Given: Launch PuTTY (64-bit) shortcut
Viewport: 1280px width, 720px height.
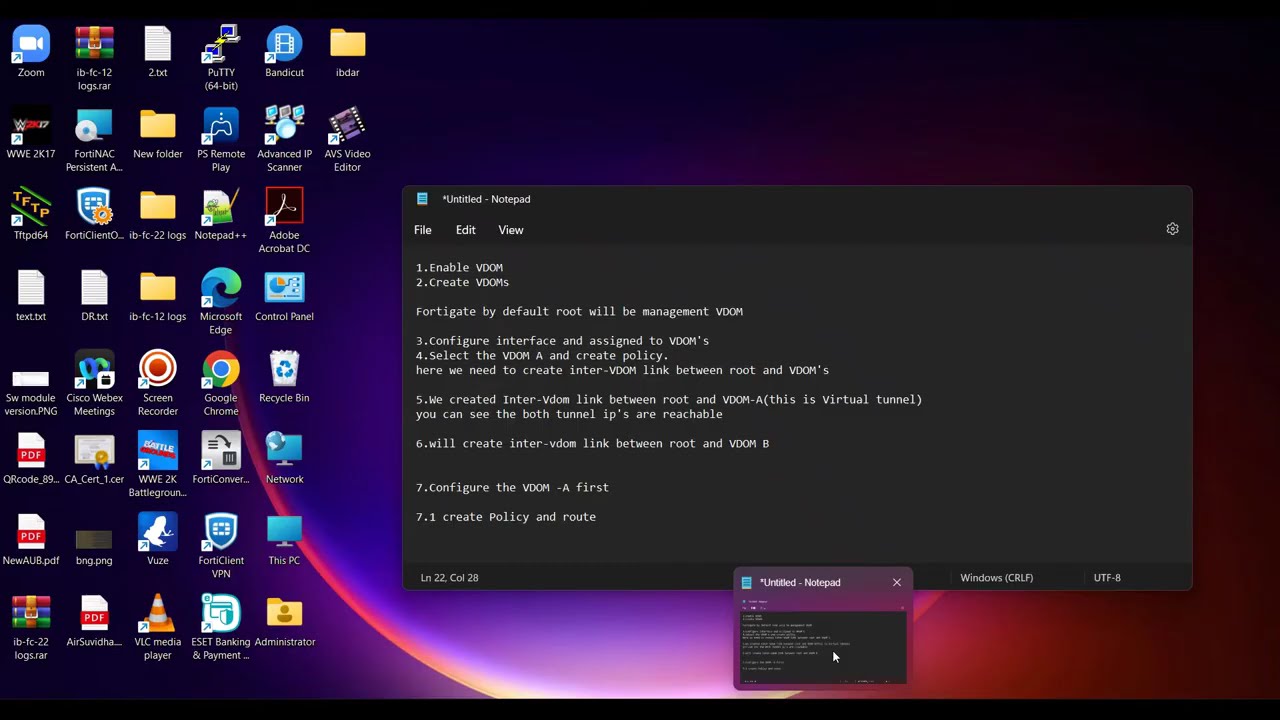Looking at the screenshot, I should [x=221, y=59].
